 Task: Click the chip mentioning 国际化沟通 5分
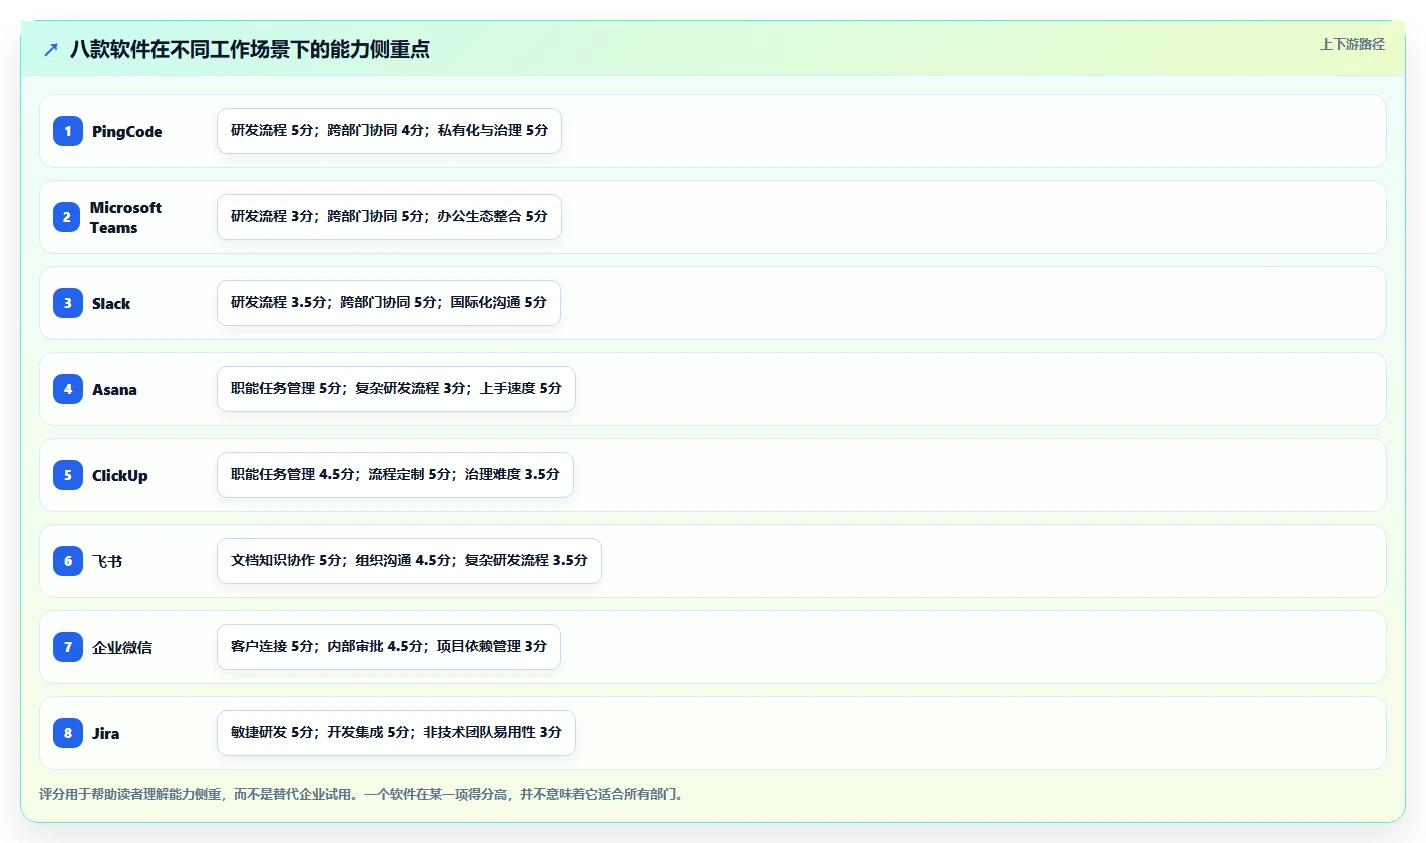tap(389, 303)
